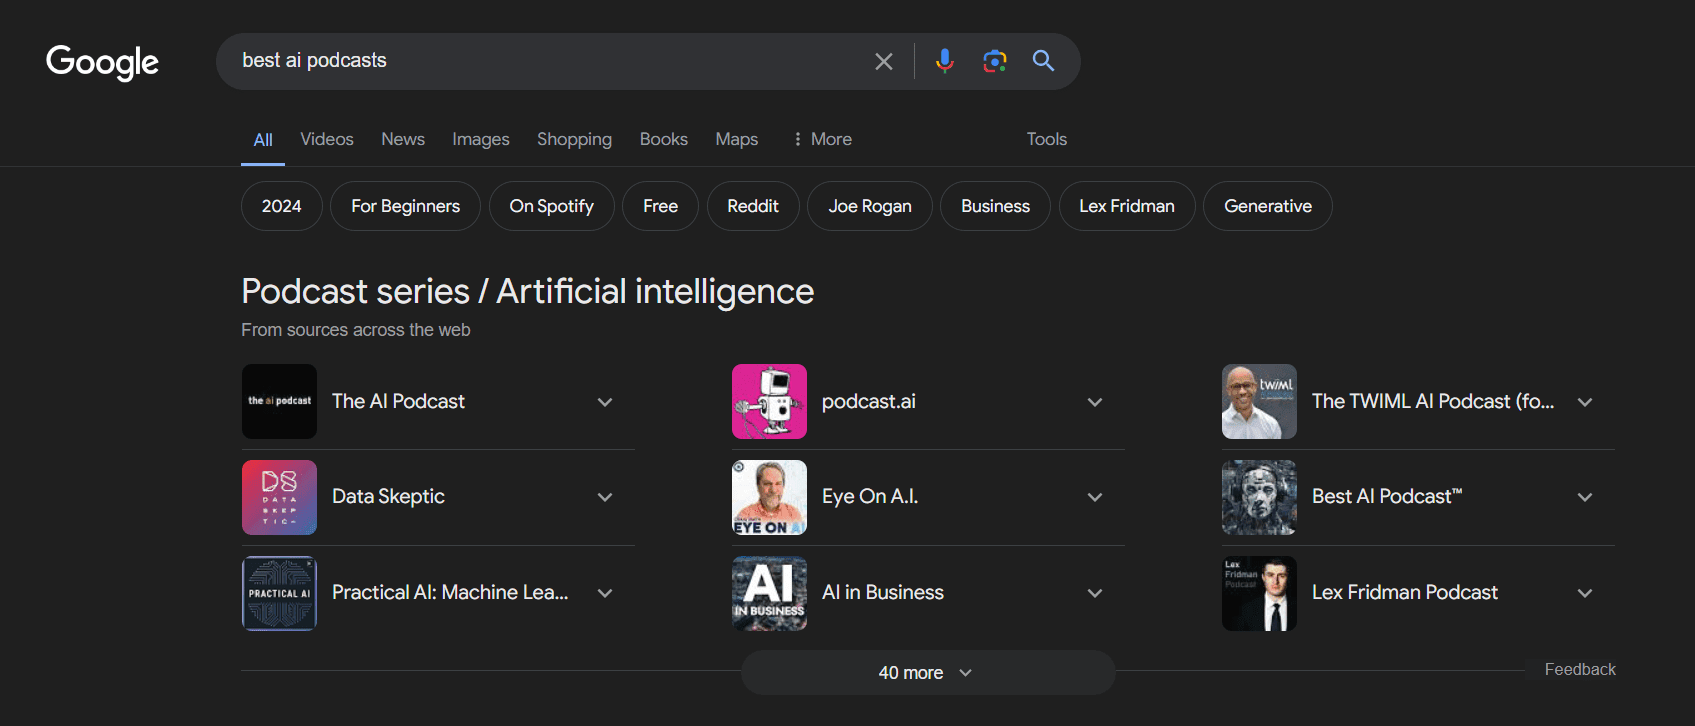Screen dimensions: 1695x726
Task: Clear the search box with X icon
Action: tap(884, 61)
